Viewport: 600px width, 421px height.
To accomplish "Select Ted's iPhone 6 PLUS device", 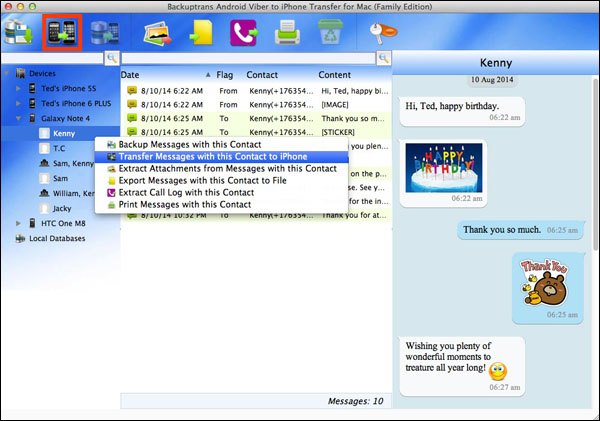I will [76, 103].
